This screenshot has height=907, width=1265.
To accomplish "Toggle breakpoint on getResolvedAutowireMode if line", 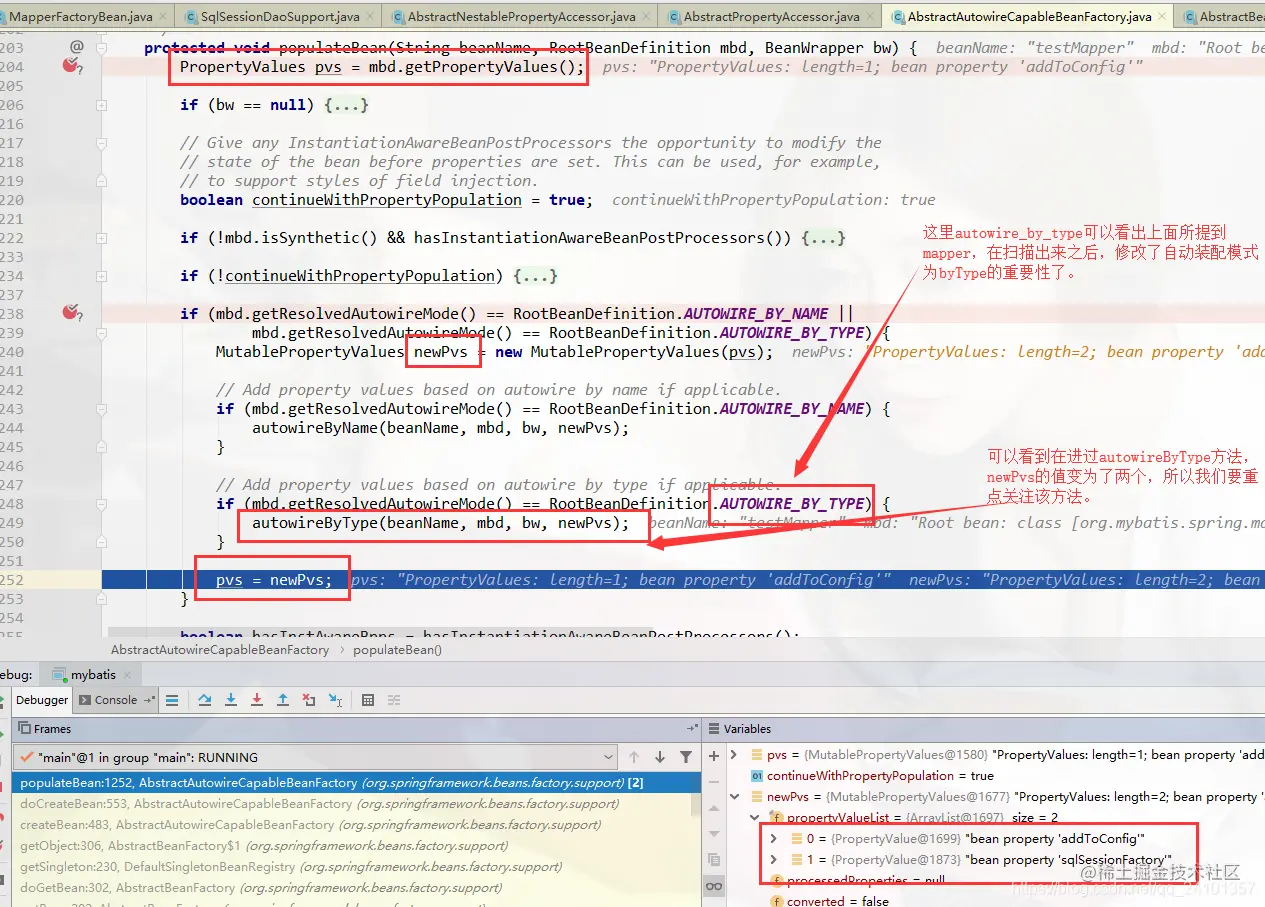I will (71, 313).
